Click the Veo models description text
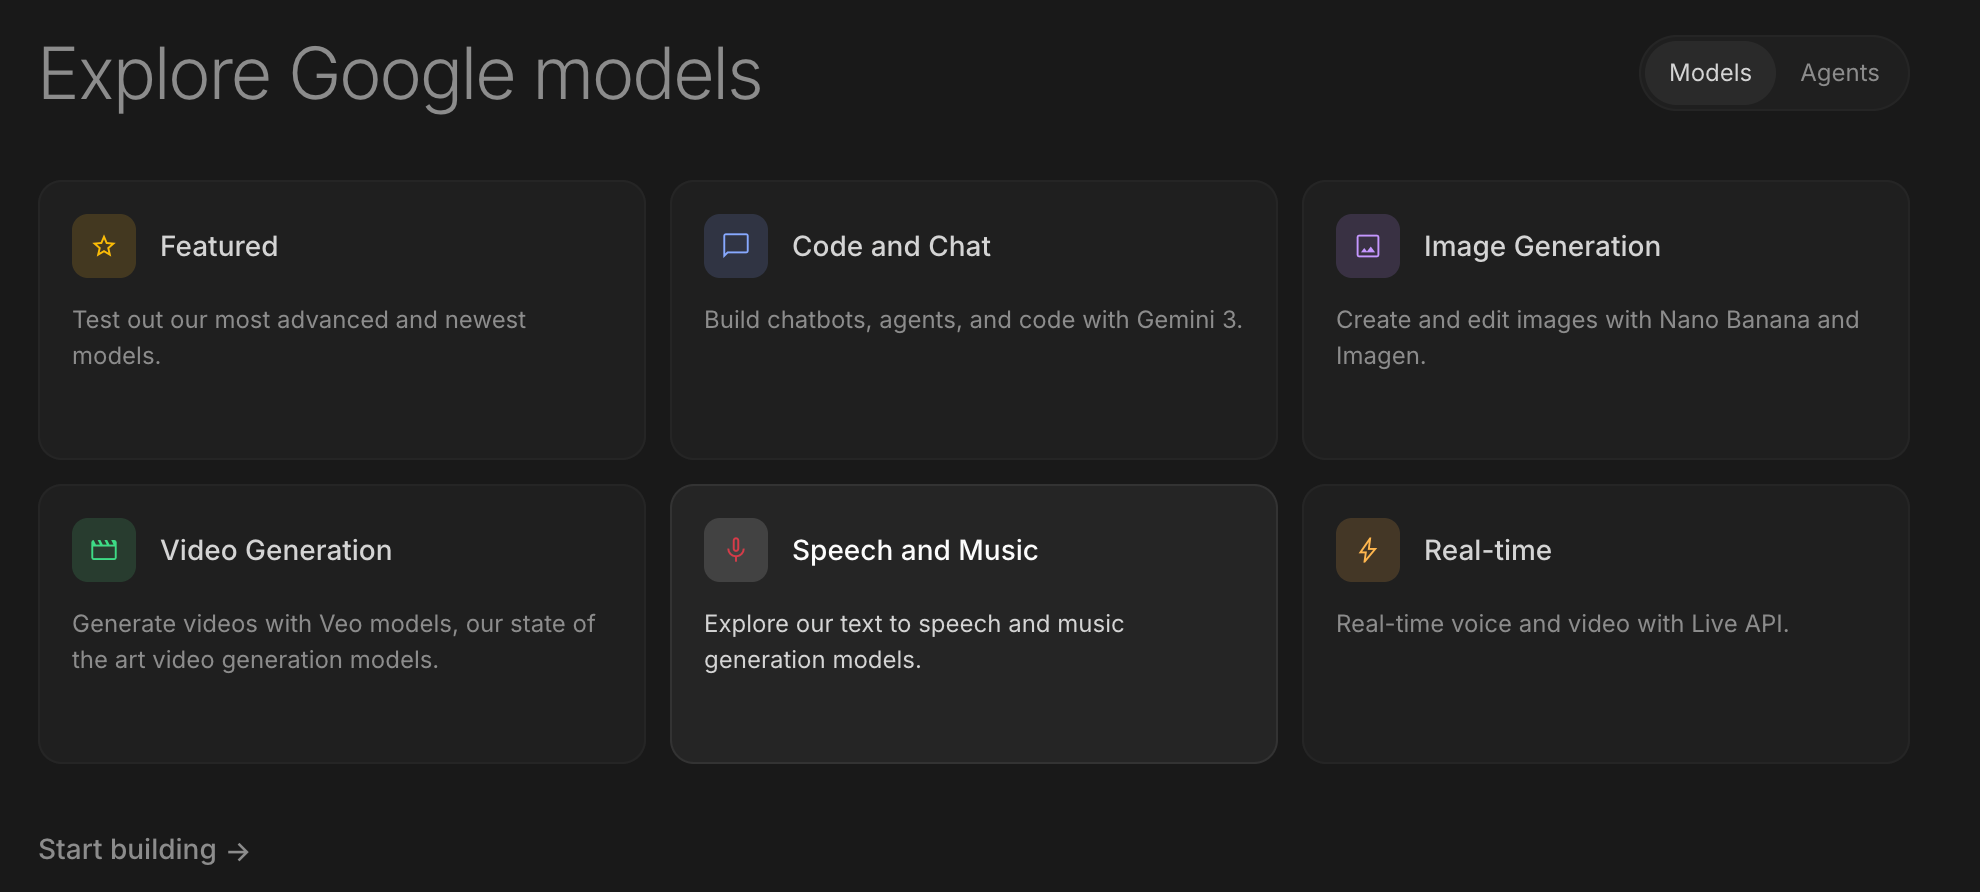 tap(333, 642)
